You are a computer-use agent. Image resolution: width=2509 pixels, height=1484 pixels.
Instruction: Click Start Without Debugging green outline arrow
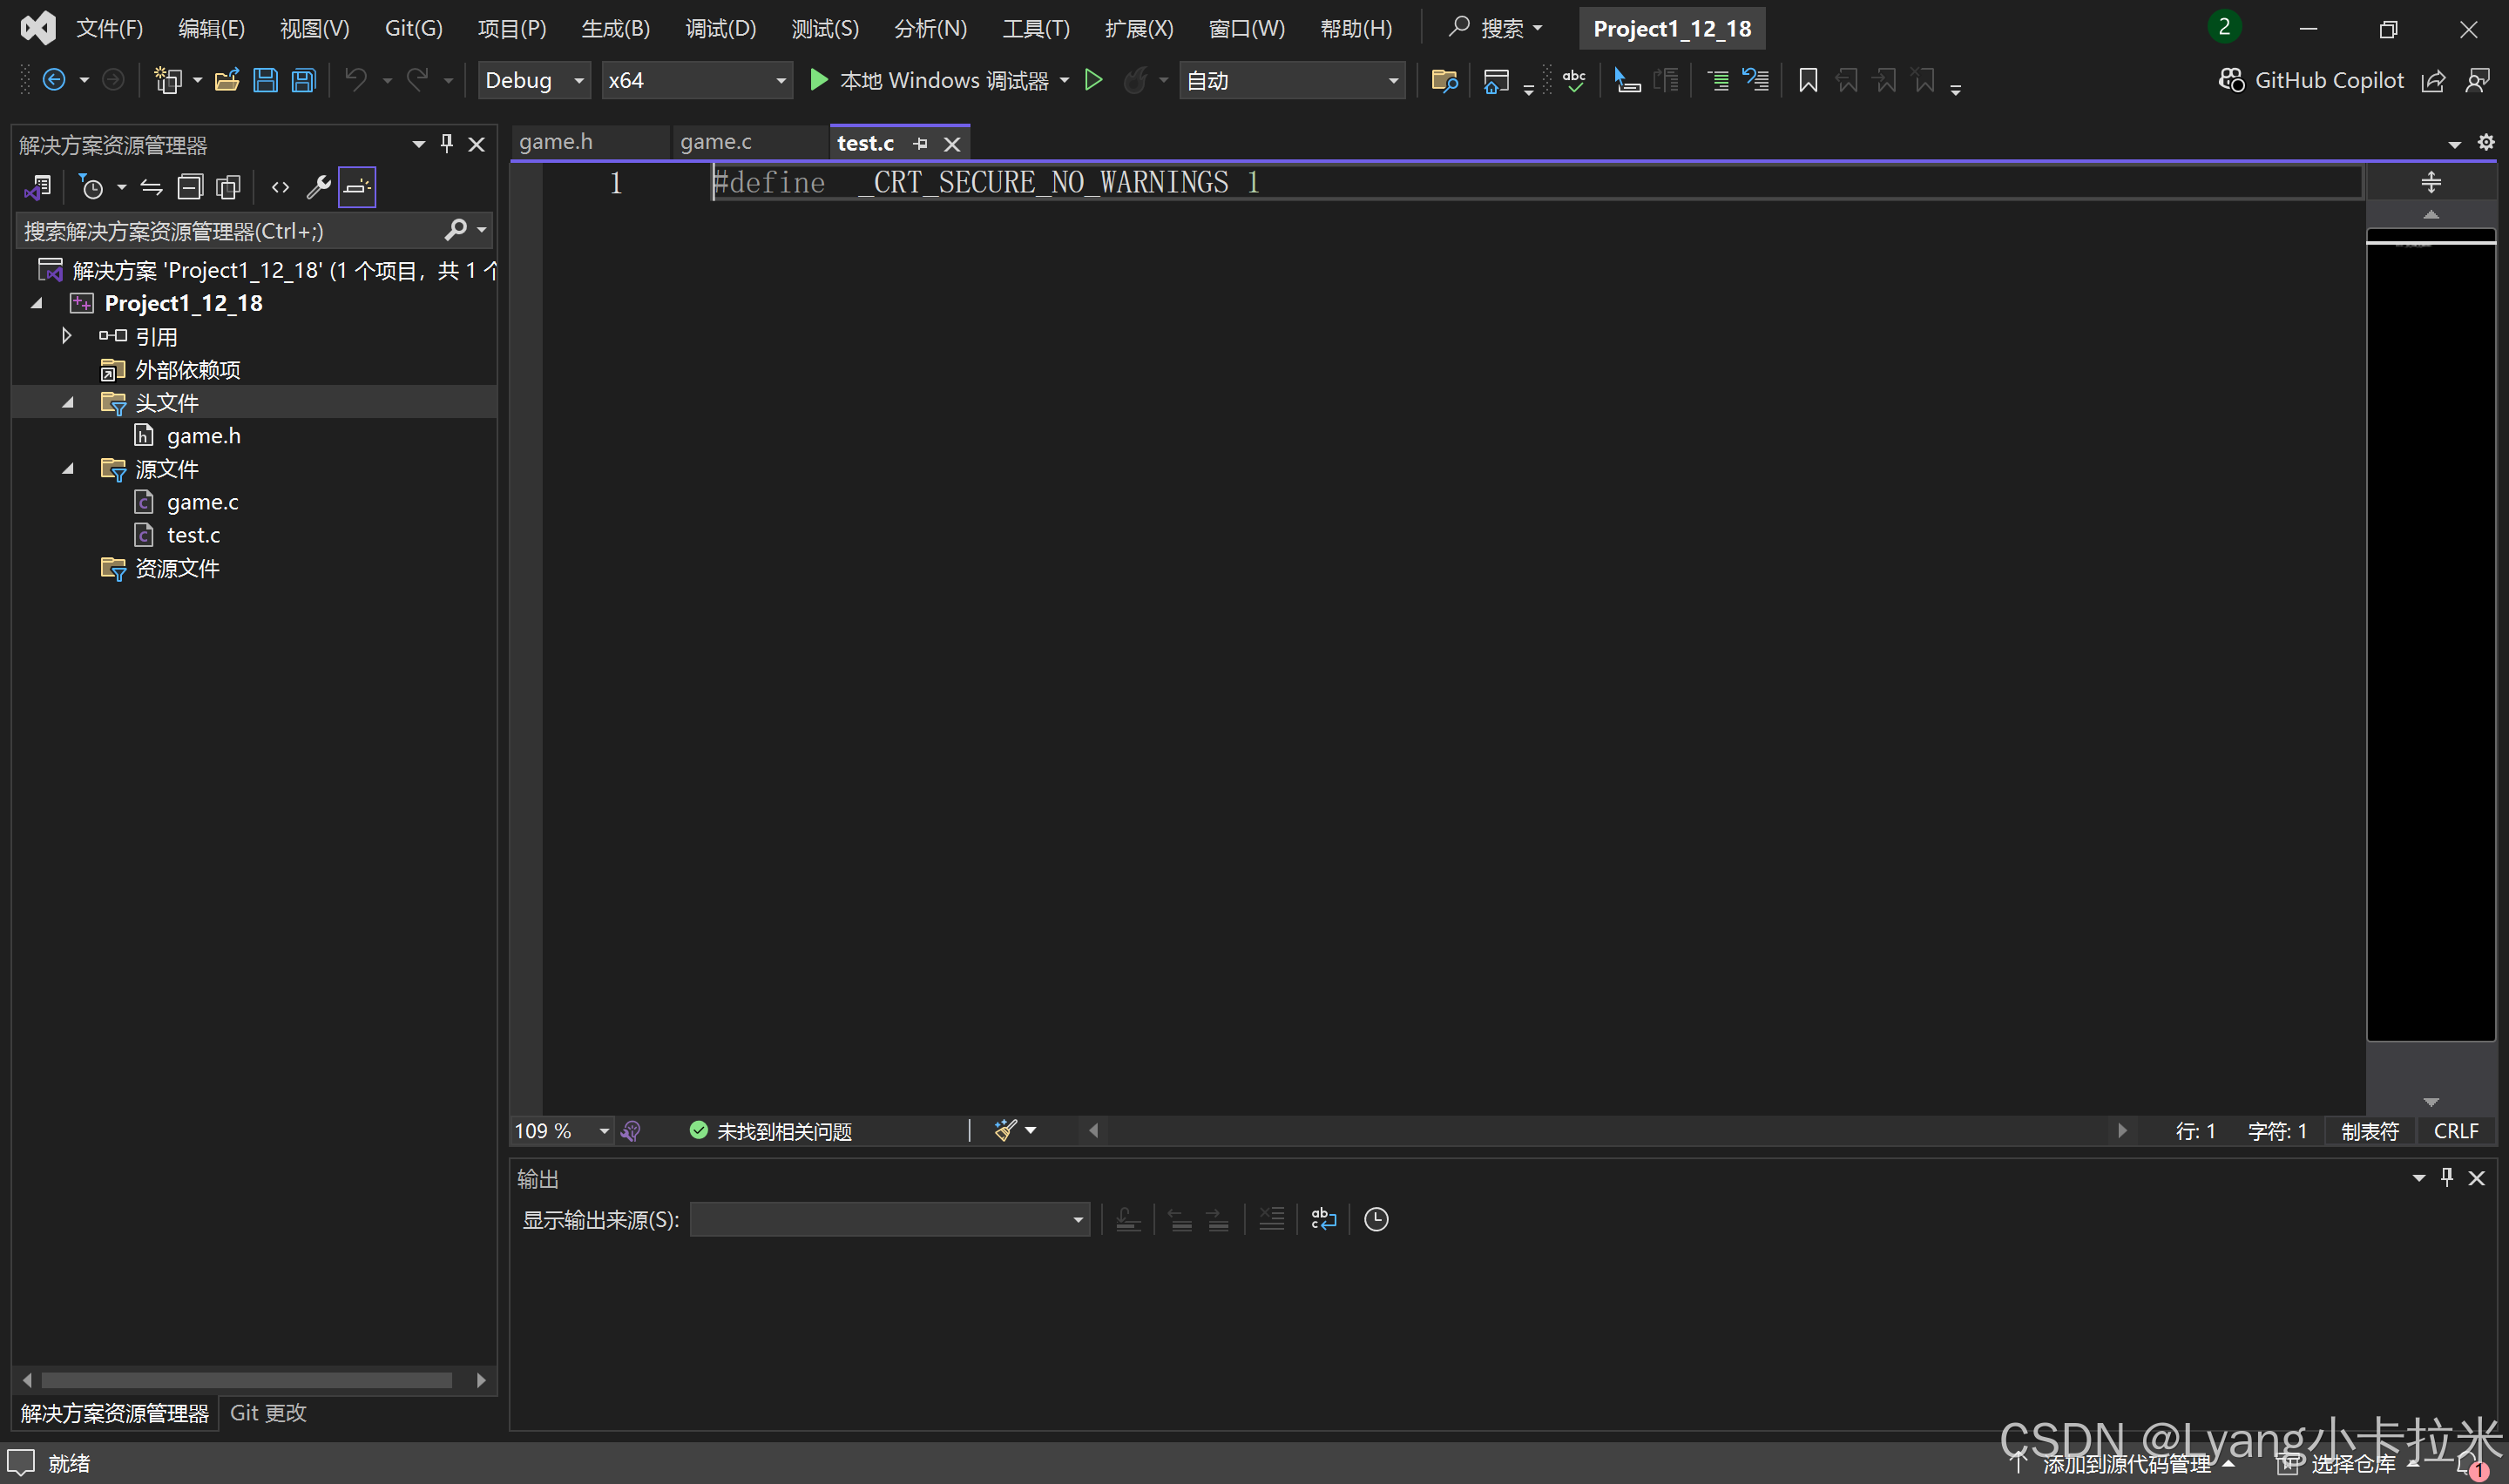[x=1093, y=80]
